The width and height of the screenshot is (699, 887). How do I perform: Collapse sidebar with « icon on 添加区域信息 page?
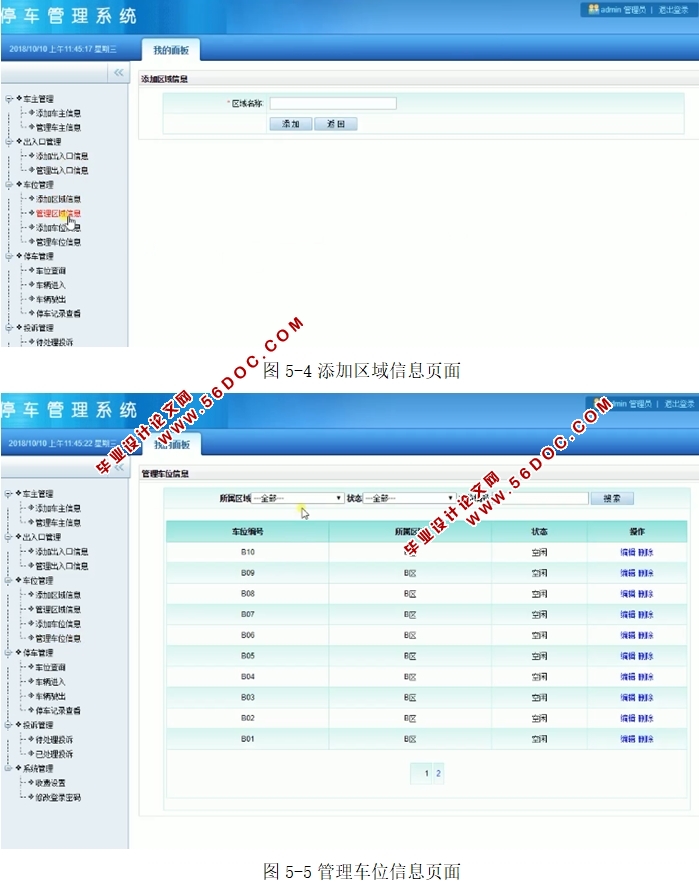click(x=119, y=72)
